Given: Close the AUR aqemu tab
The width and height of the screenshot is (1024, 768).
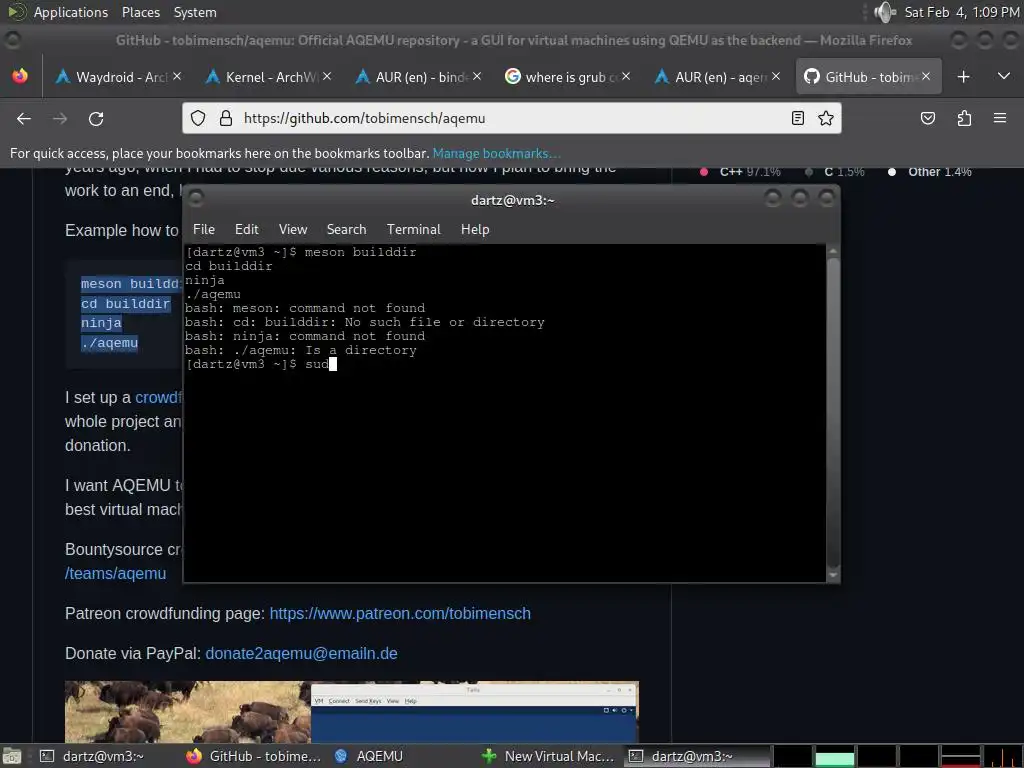Looking at the screenshot, I should point(776,76).
